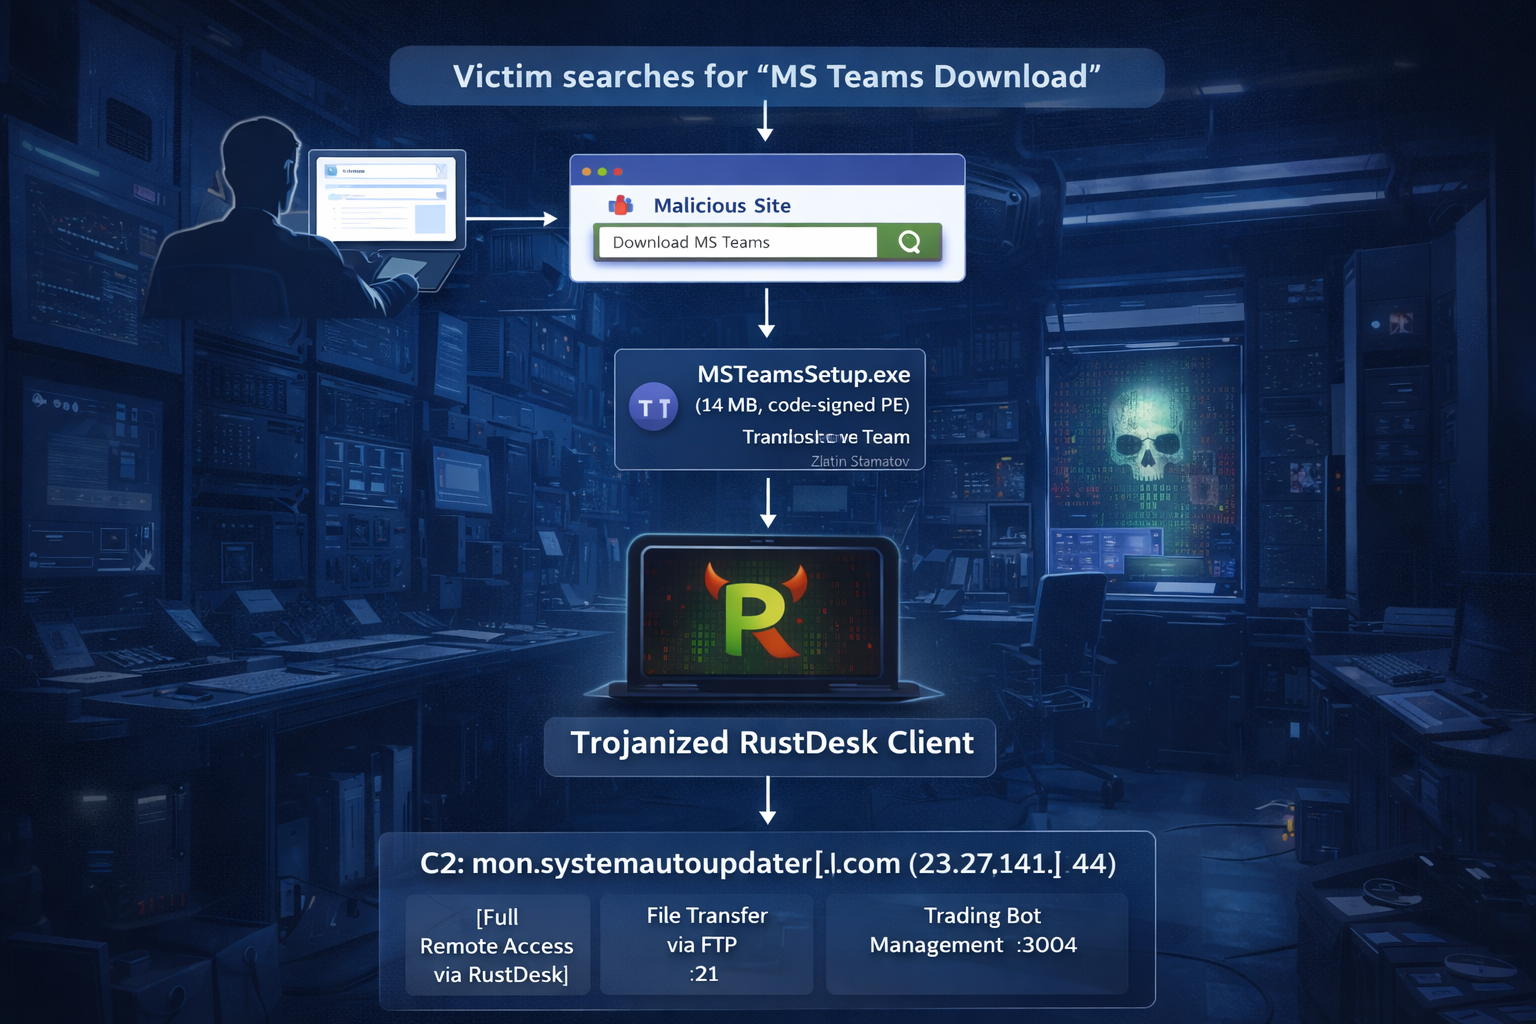The image size is (1536, 1024).
Task: Click the 'Trojanized RustDesk Client' label
Action: point(770,744)
